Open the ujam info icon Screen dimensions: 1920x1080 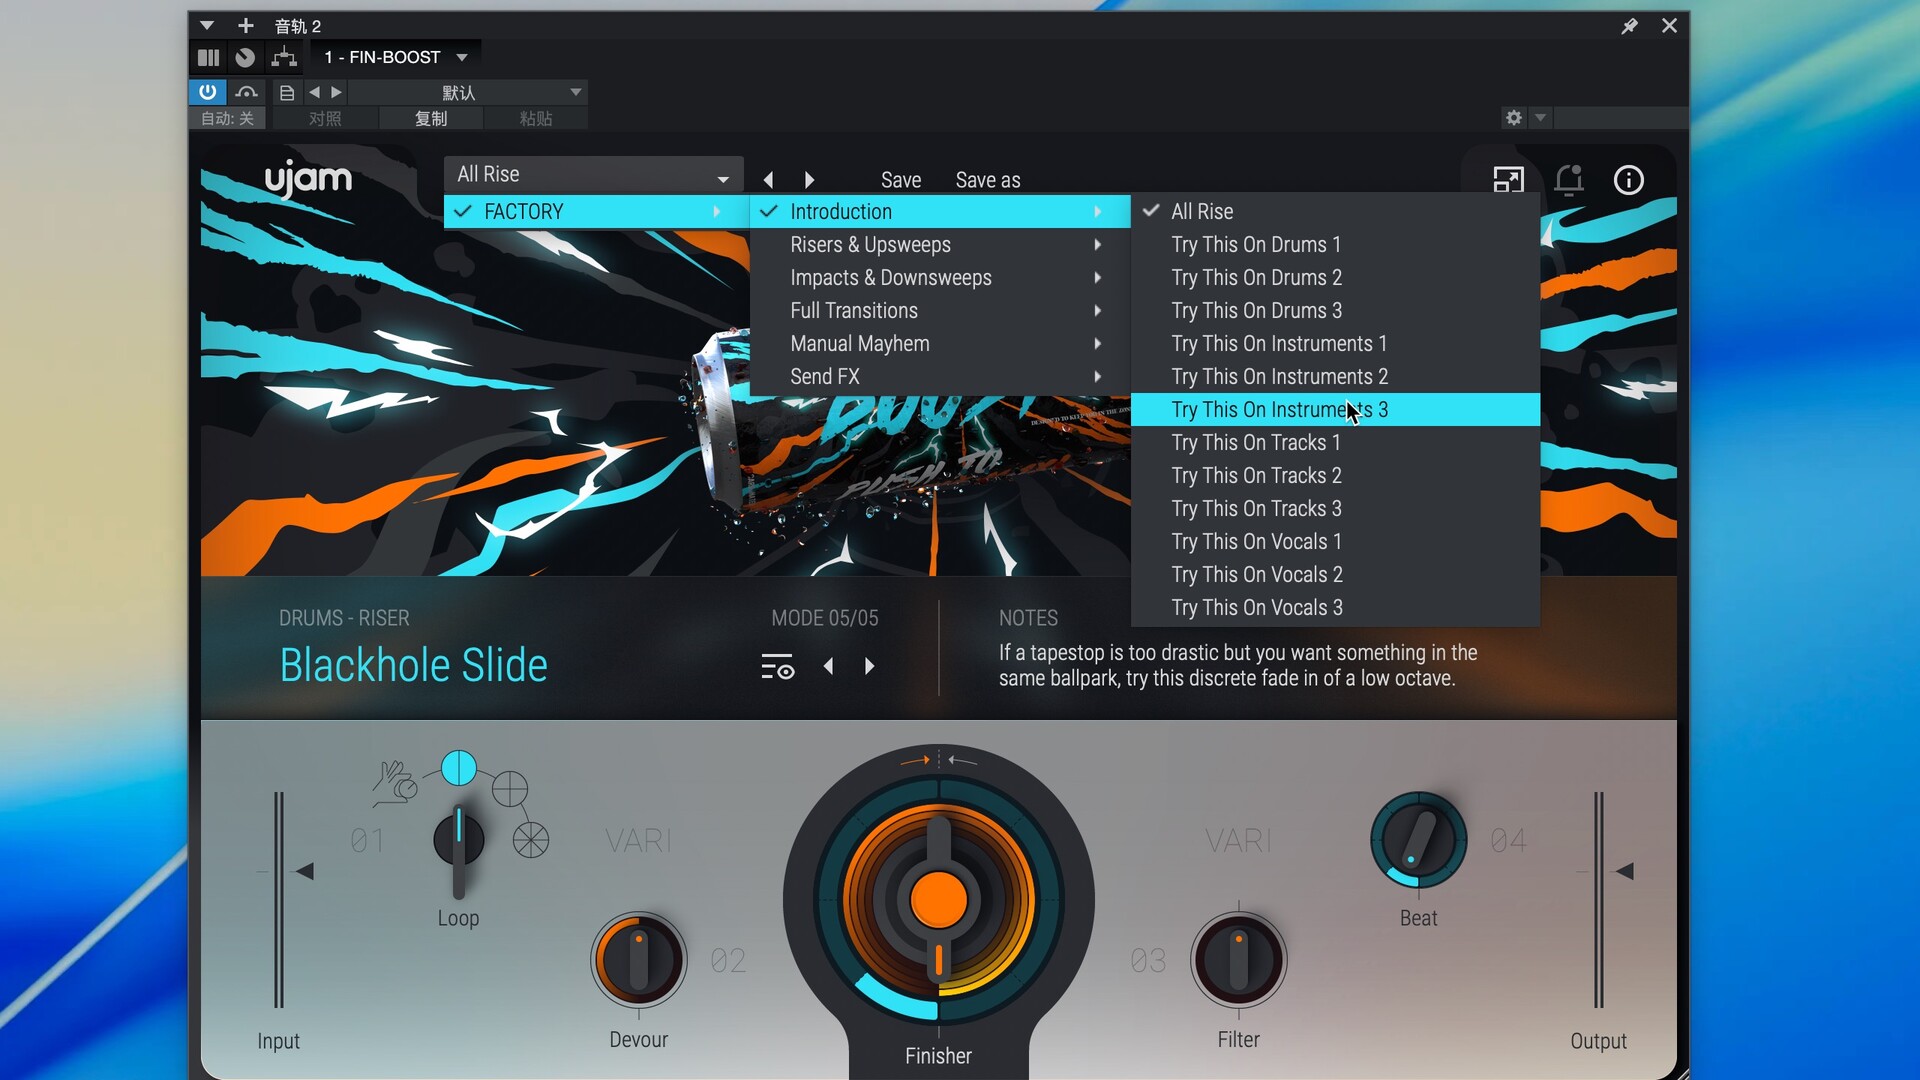tap(1629, 180)
